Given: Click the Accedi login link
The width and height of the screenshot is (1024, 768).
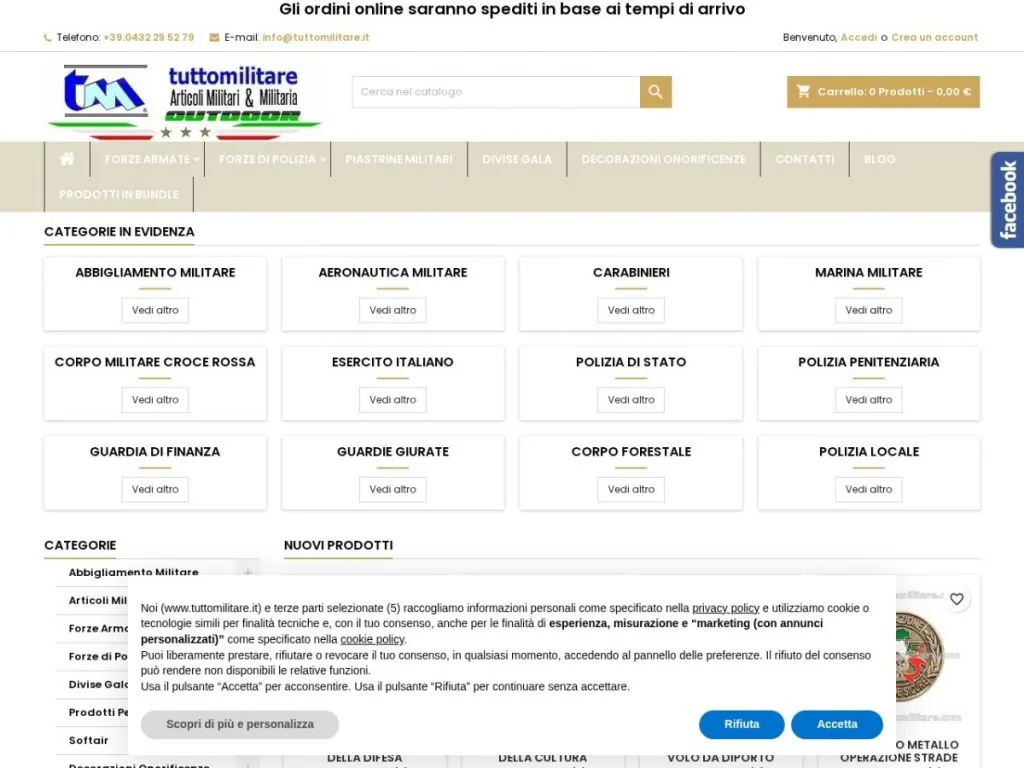Looking at the screenshot, I should [x=859, y=37].
